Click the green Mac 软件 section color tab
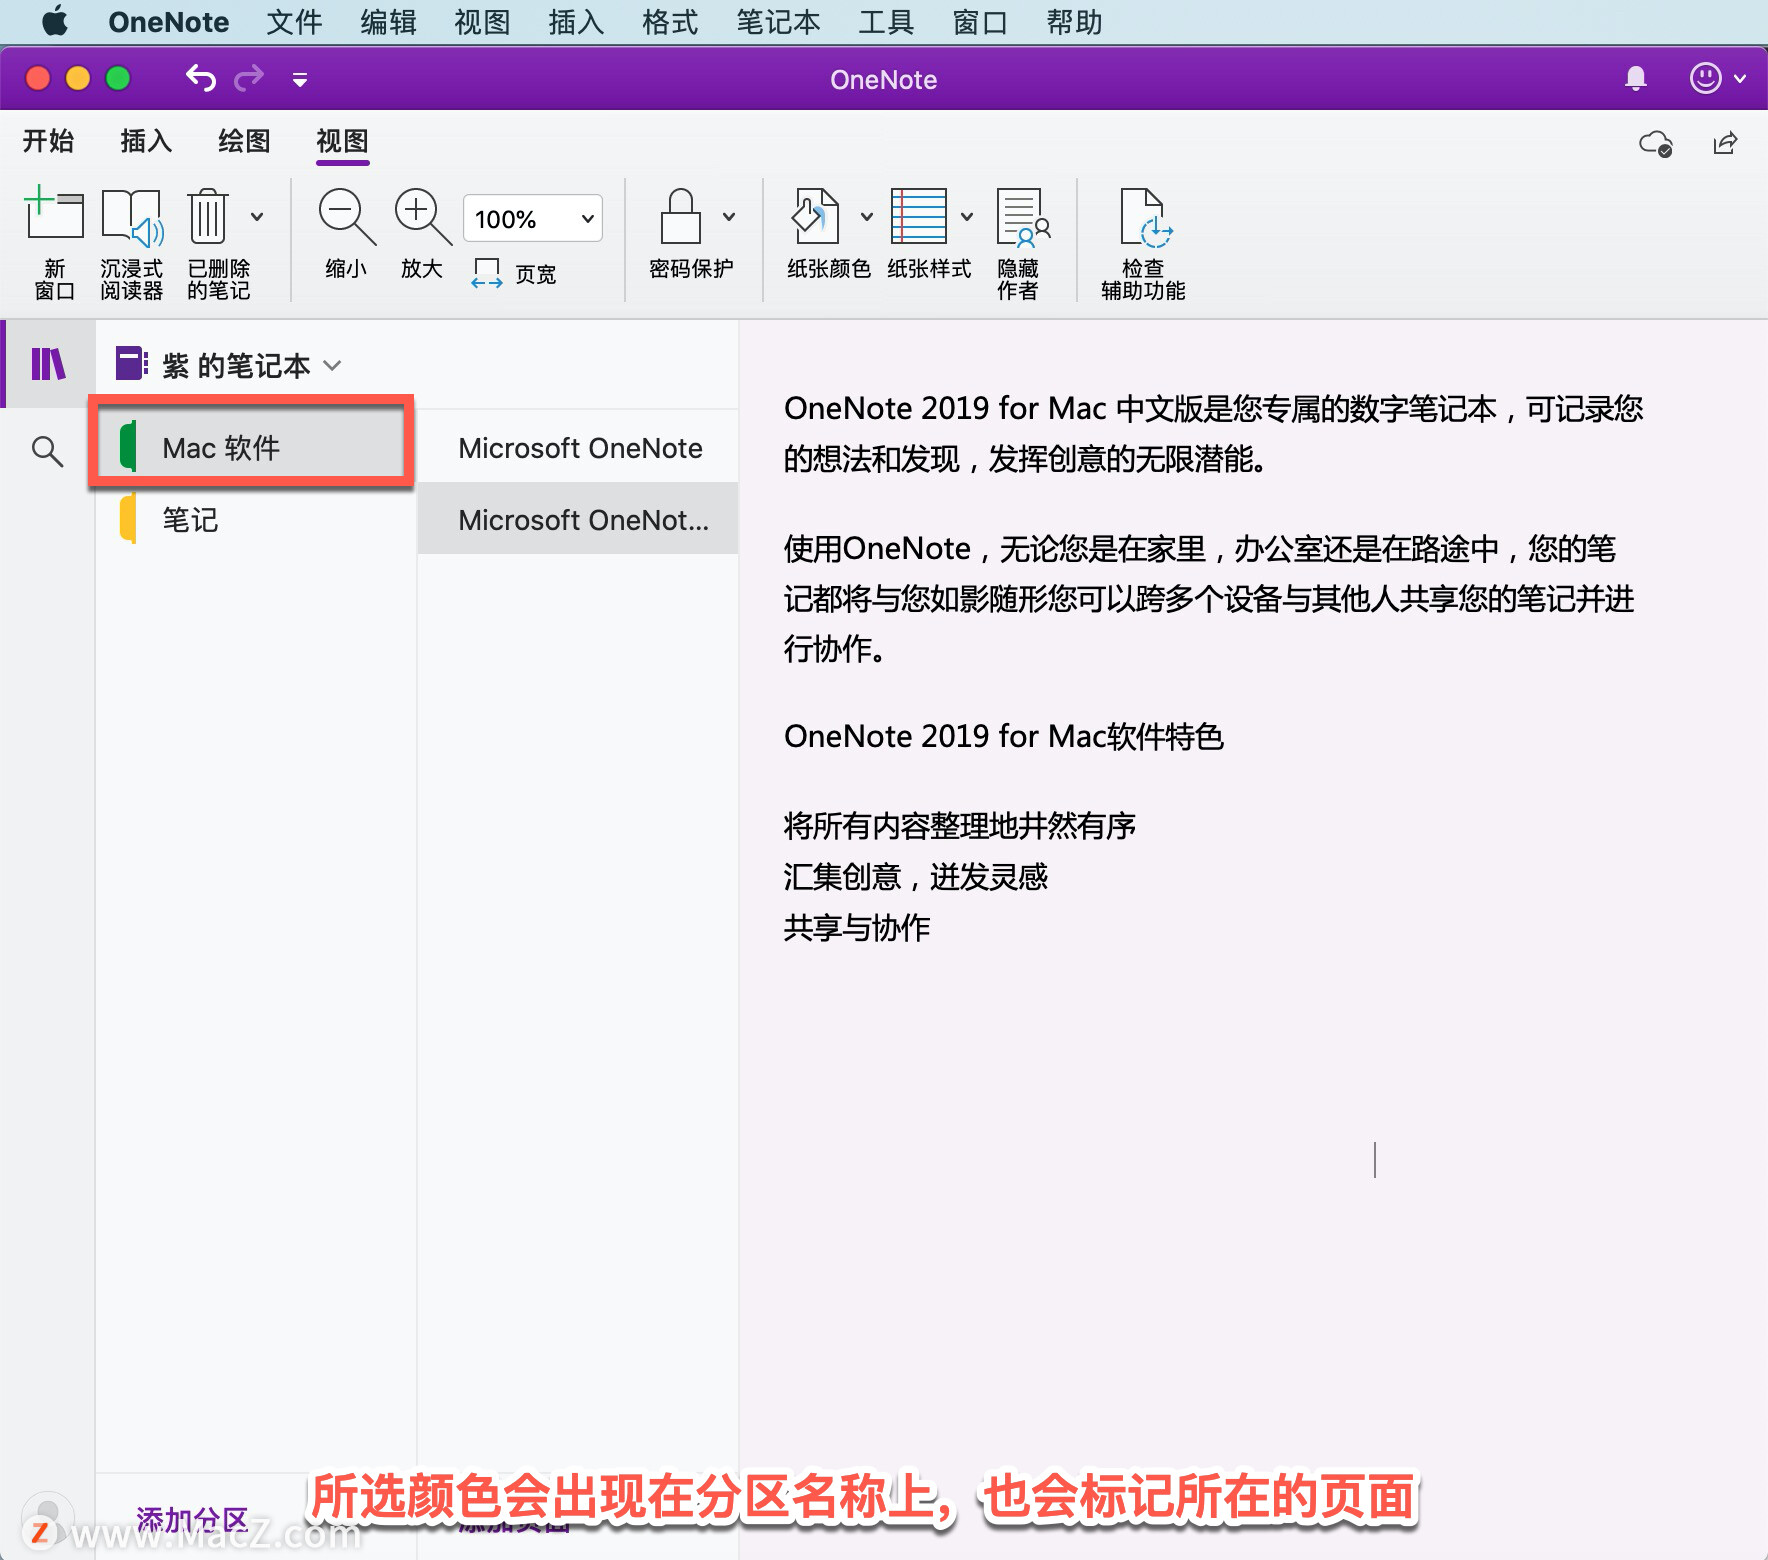 coord(128,446)
